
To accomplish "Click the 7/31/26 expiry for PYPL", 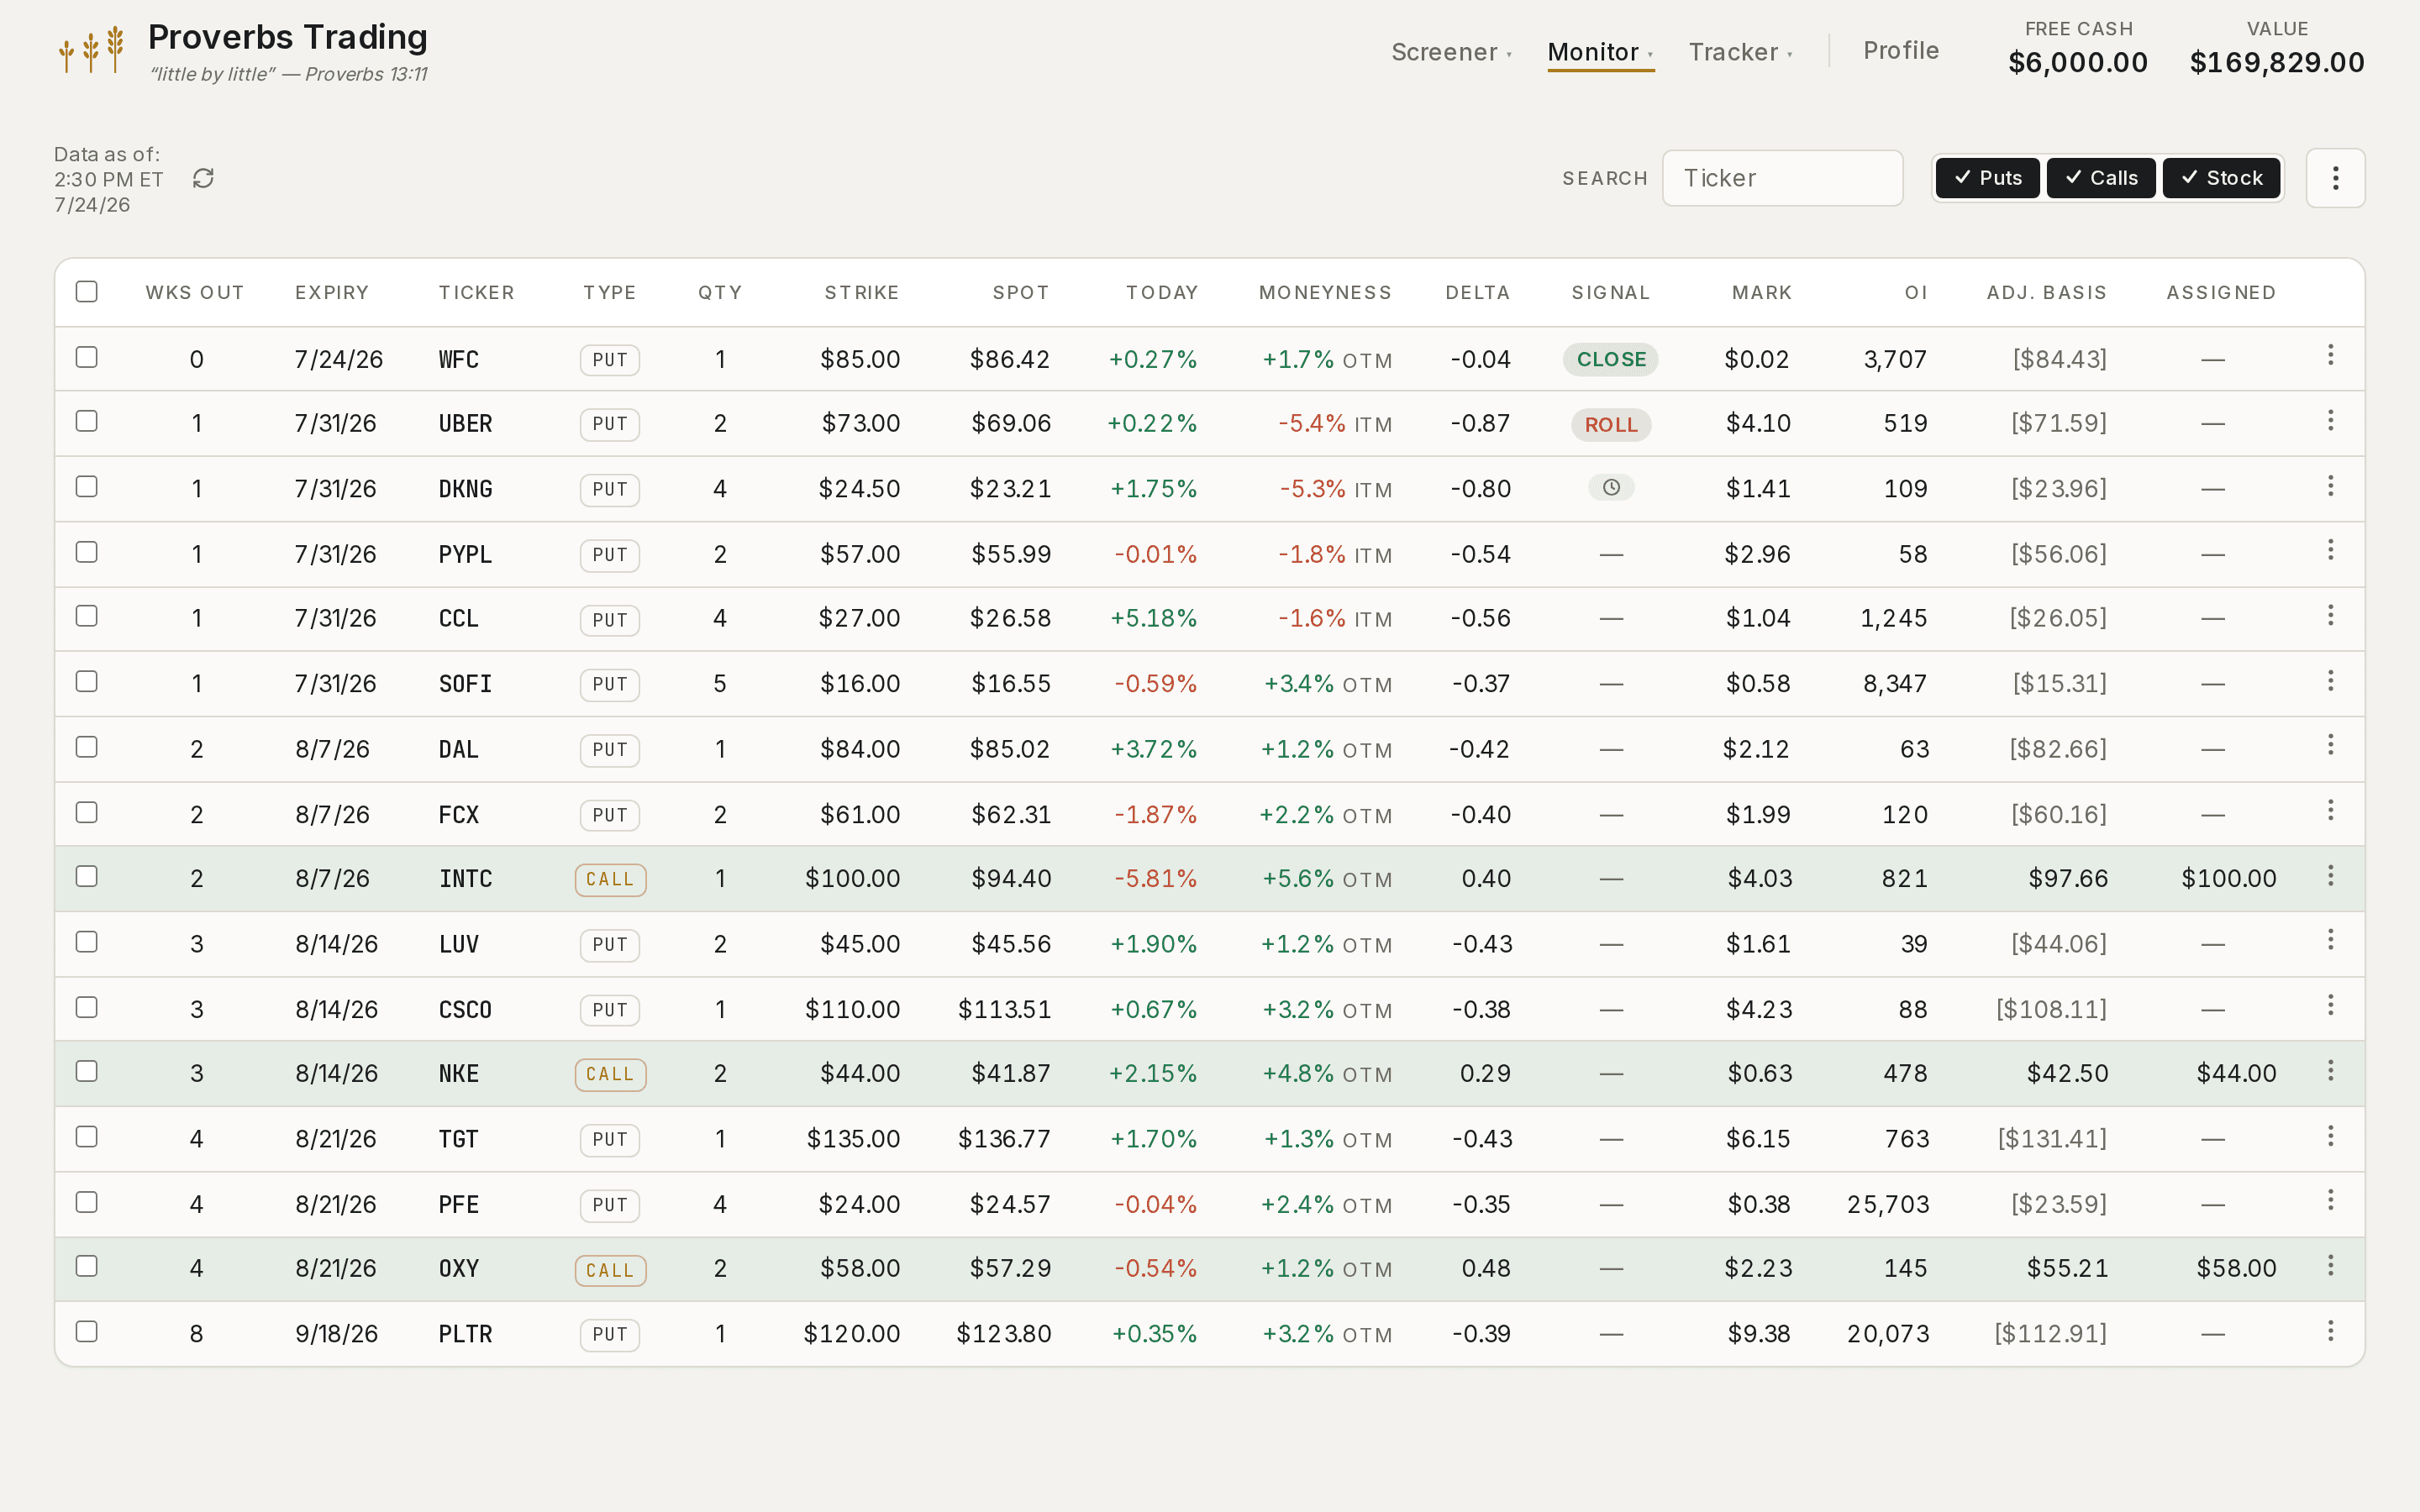I will (x=336, y=554).
